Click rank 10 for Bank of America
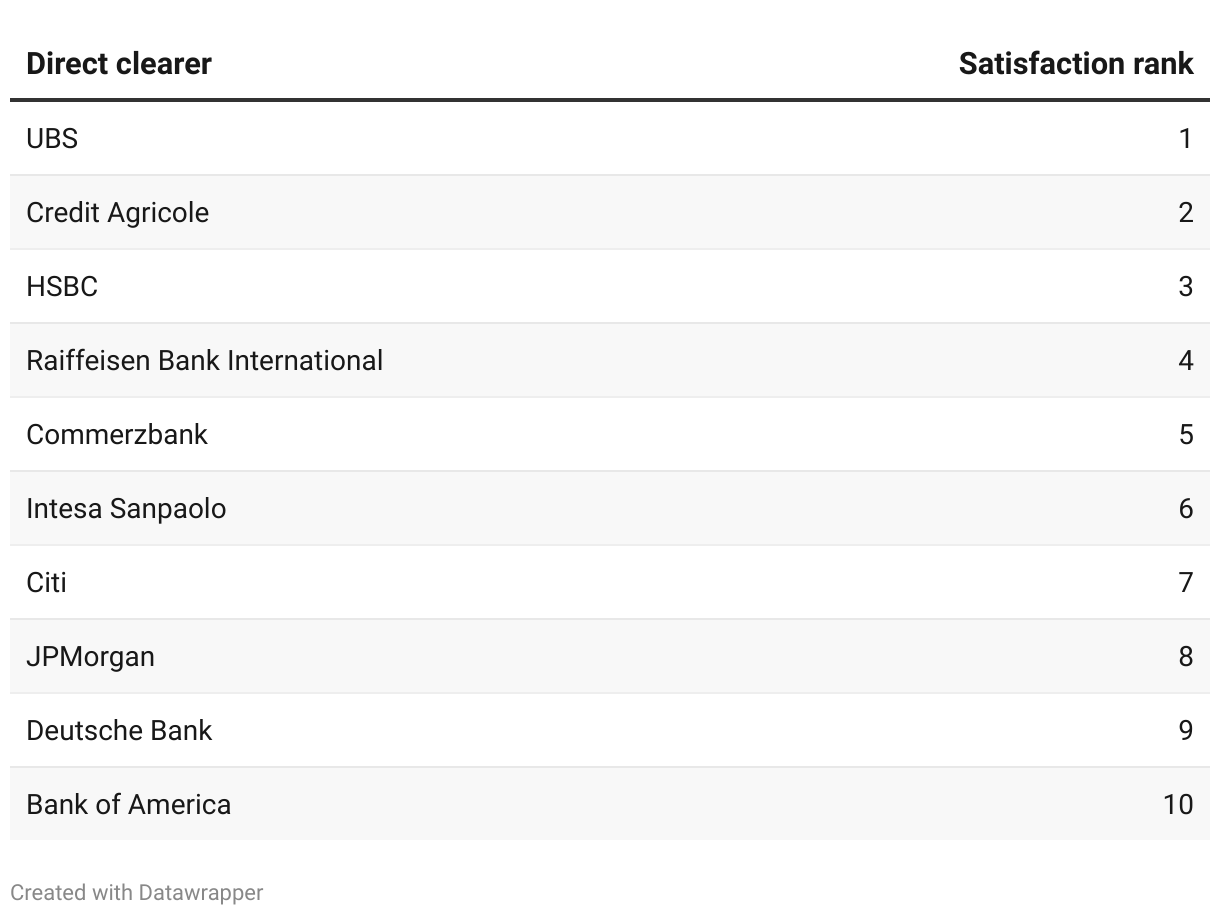Screen dimensions: 1220x916 coord(1177,805)
